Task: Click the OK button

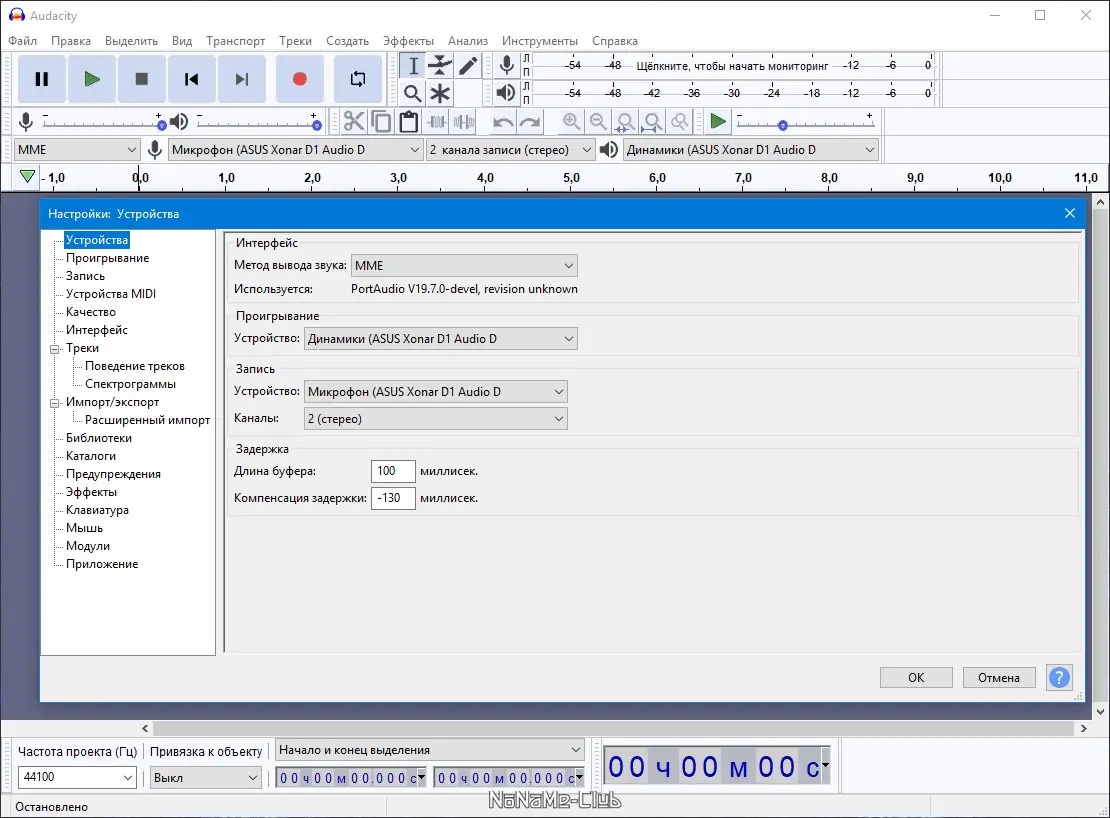Action: click(x=916, y=677)
